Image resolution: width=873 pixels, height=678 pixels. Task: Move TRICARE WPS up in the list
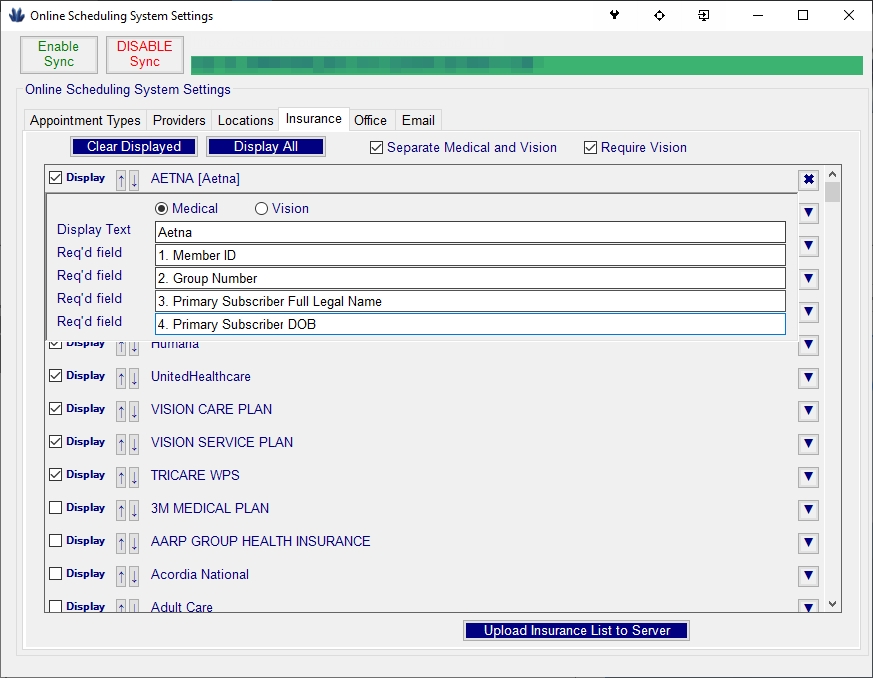click(121, 477)
